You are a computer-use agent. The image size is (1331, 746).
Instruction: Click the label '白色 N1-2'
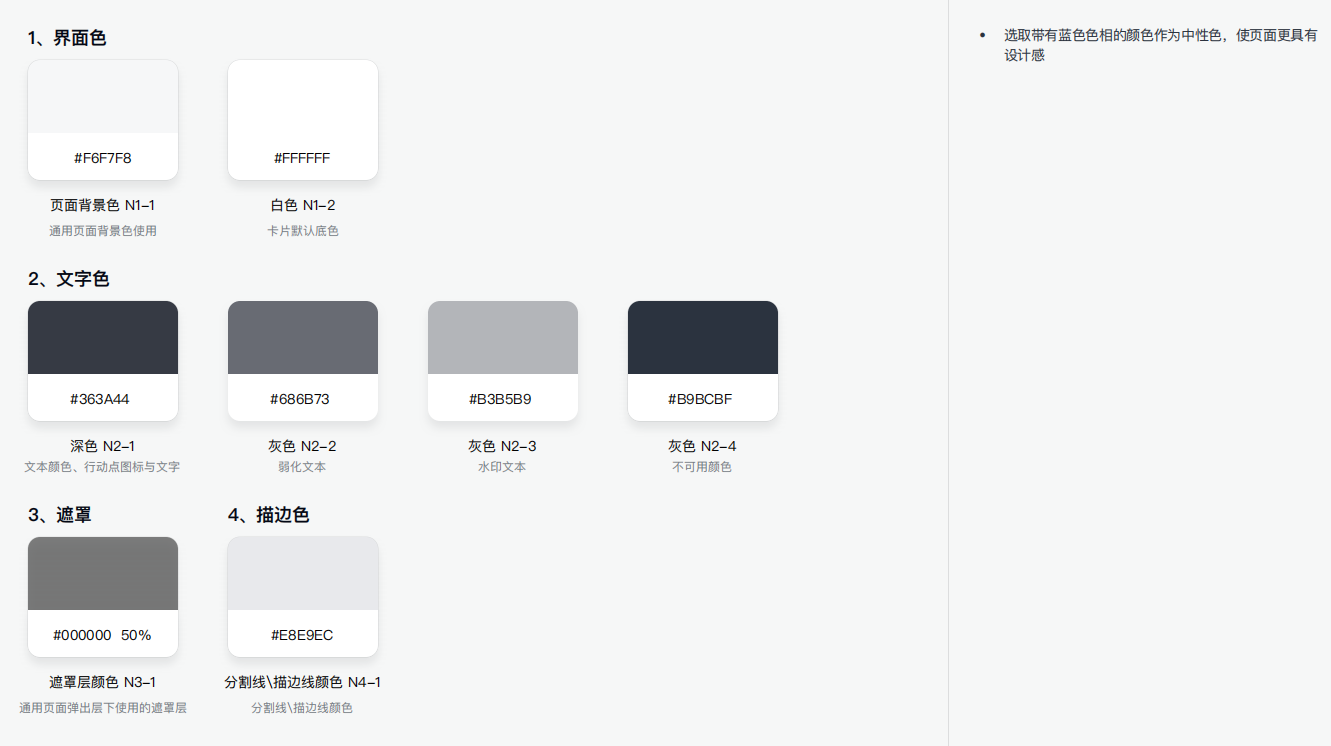coord(303,205)
